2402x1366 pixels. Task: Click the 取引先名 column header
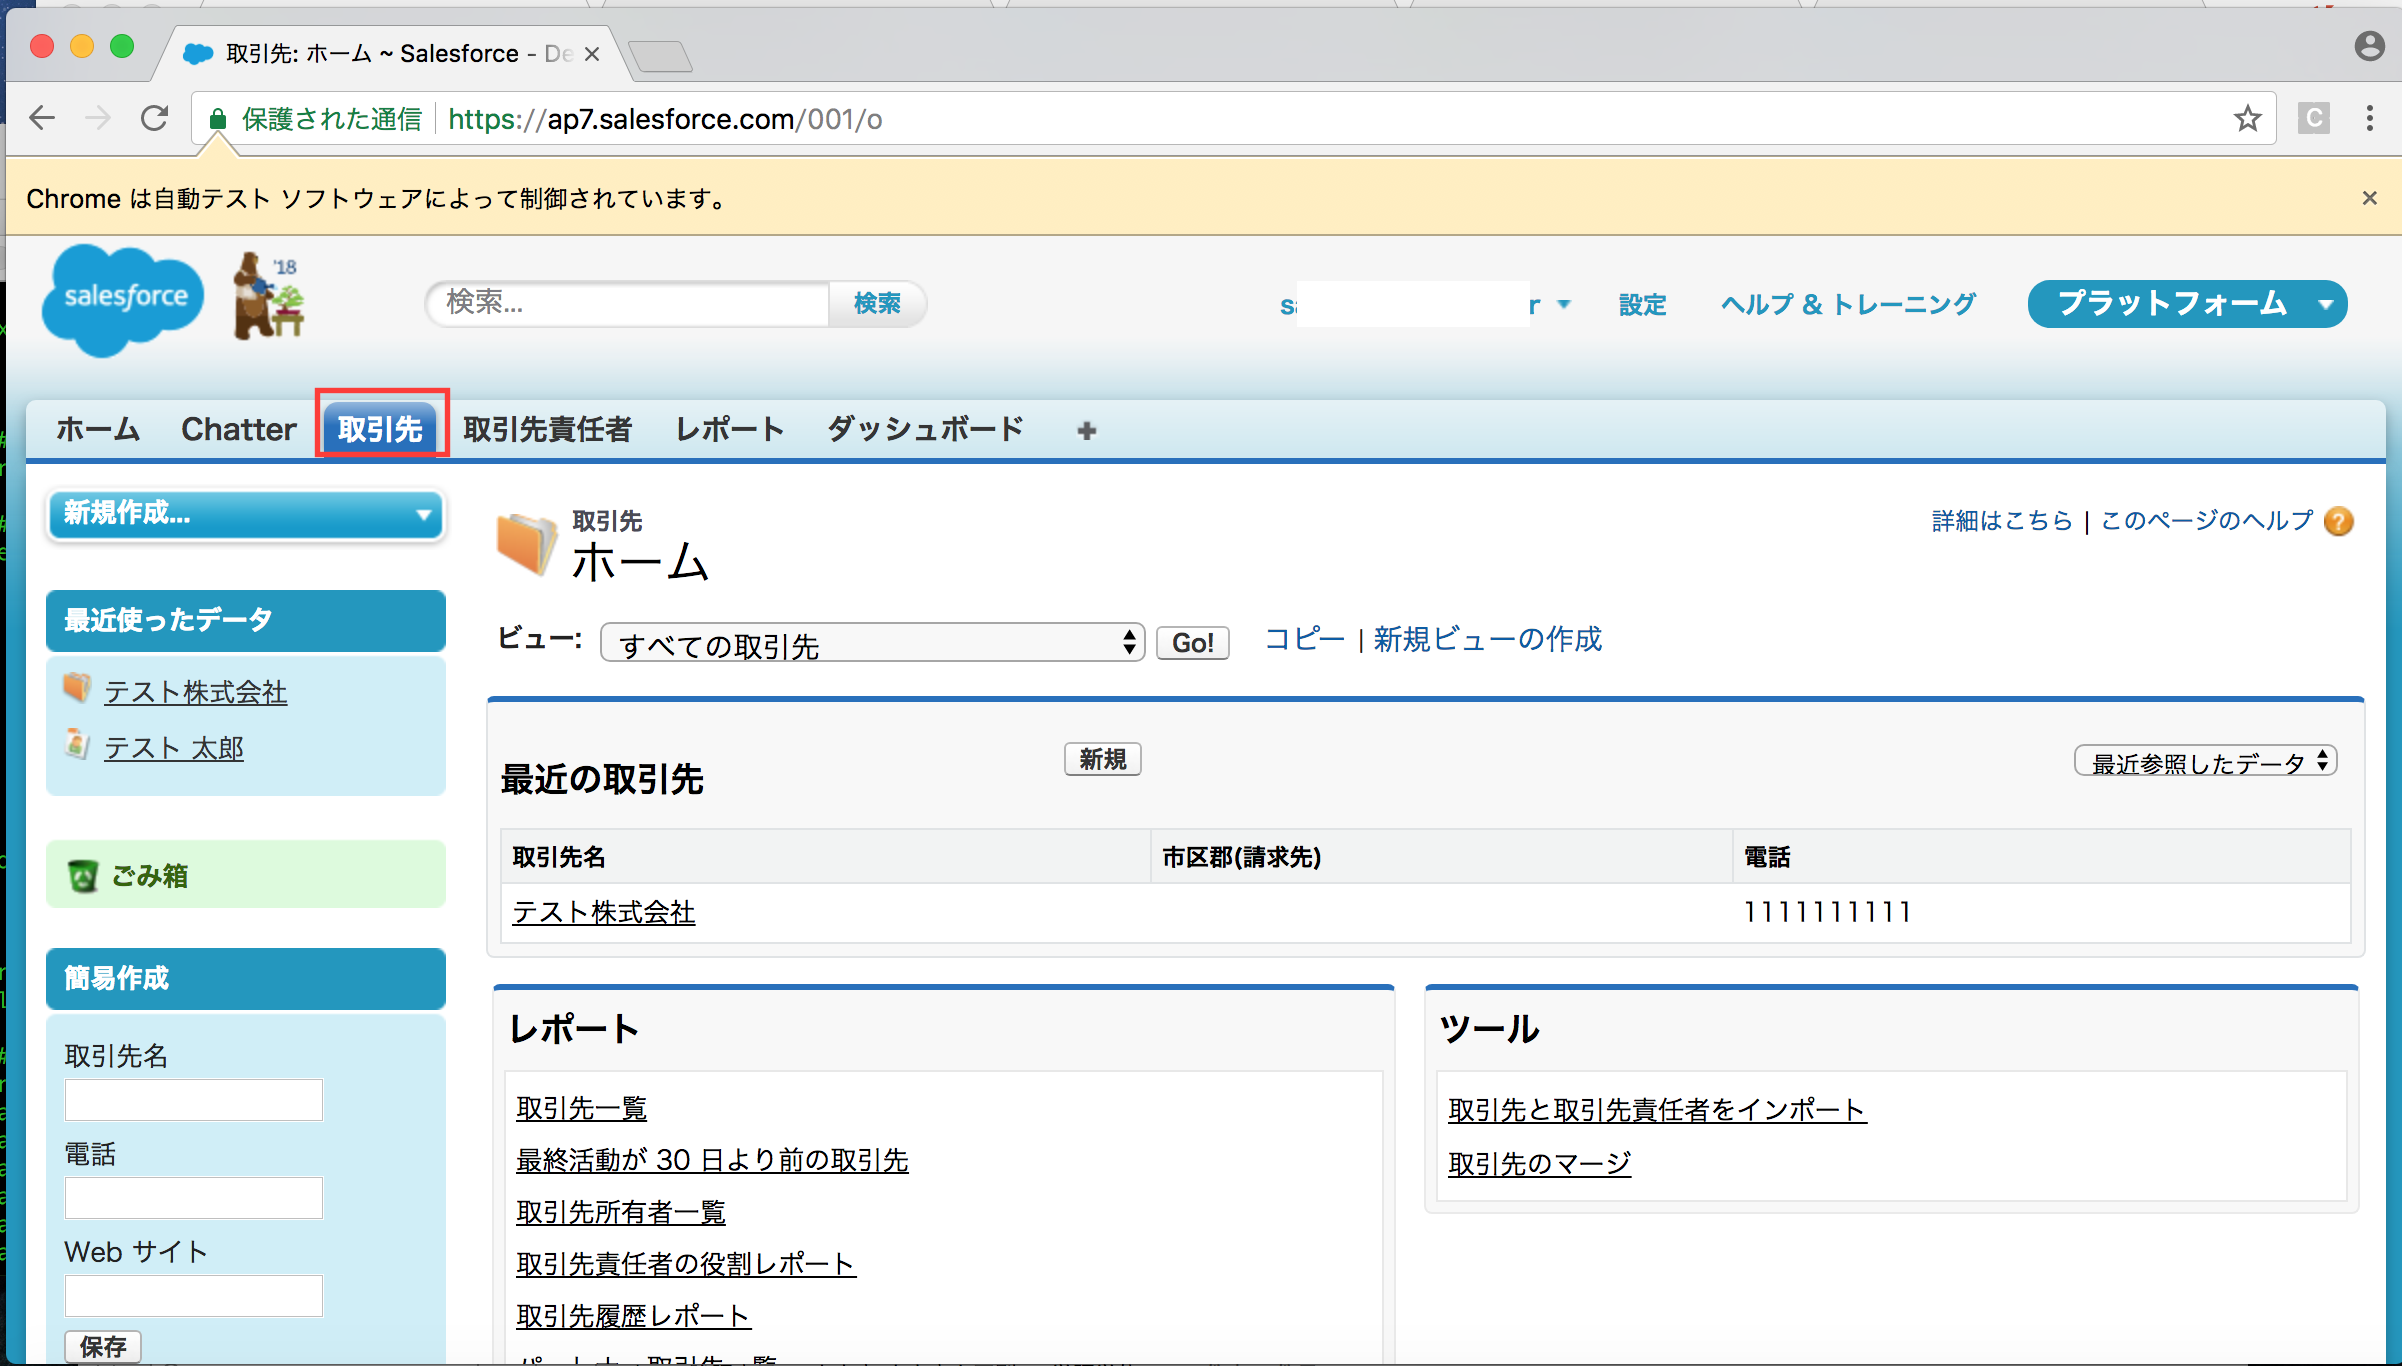point(559,857)
